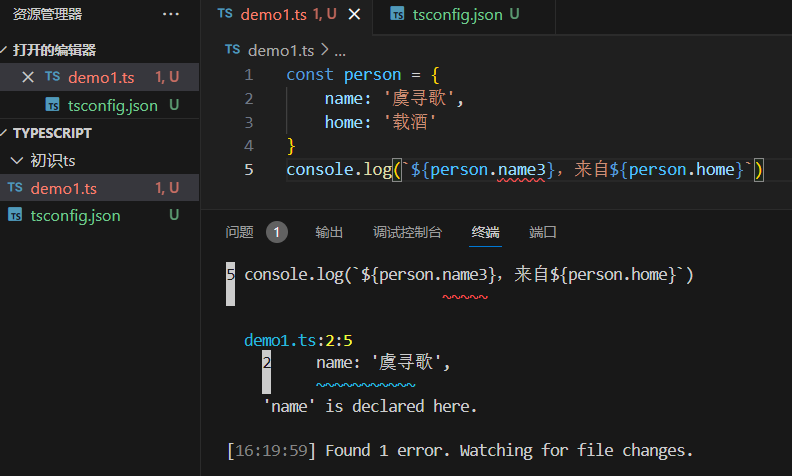Close the demo1.ts editor tab
Image resolution: width=792 pixels, height=476 pixels.
coord(355,15)
